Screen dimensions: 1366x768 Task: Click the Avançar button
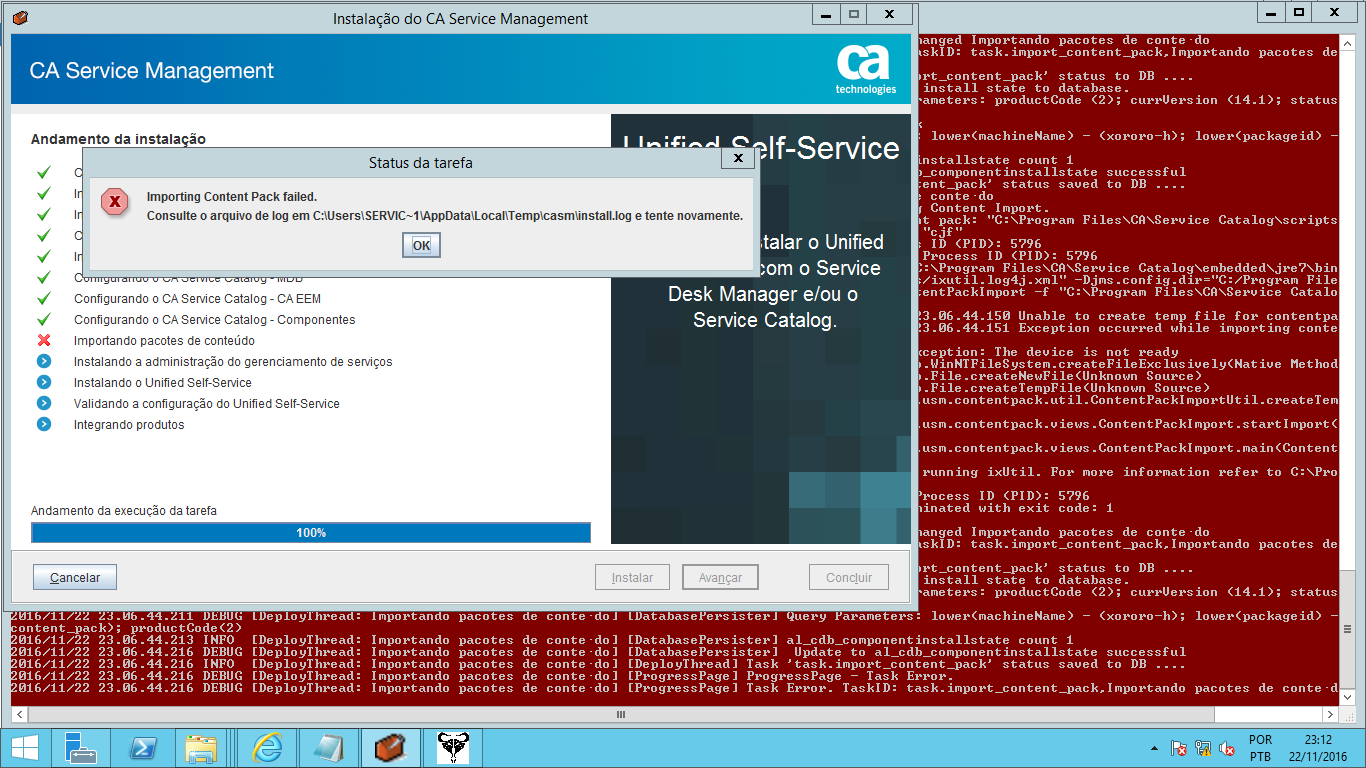tap(720, 577)
